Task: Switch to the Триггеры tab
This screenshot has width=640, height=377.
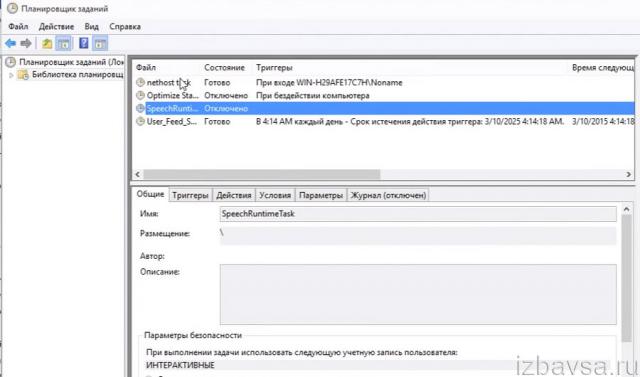Action: coord(190,195)
